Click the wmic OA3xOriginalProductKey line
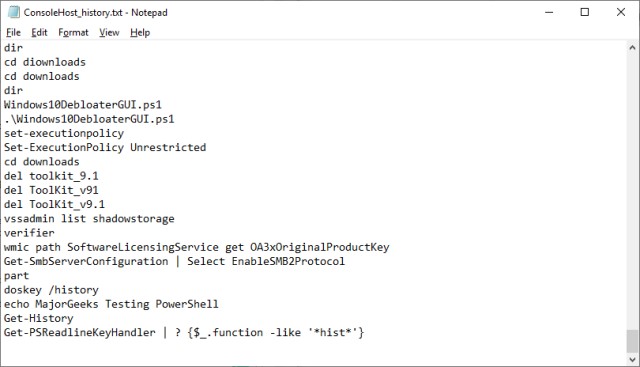The image size is (640, 367). click(197, 247)
